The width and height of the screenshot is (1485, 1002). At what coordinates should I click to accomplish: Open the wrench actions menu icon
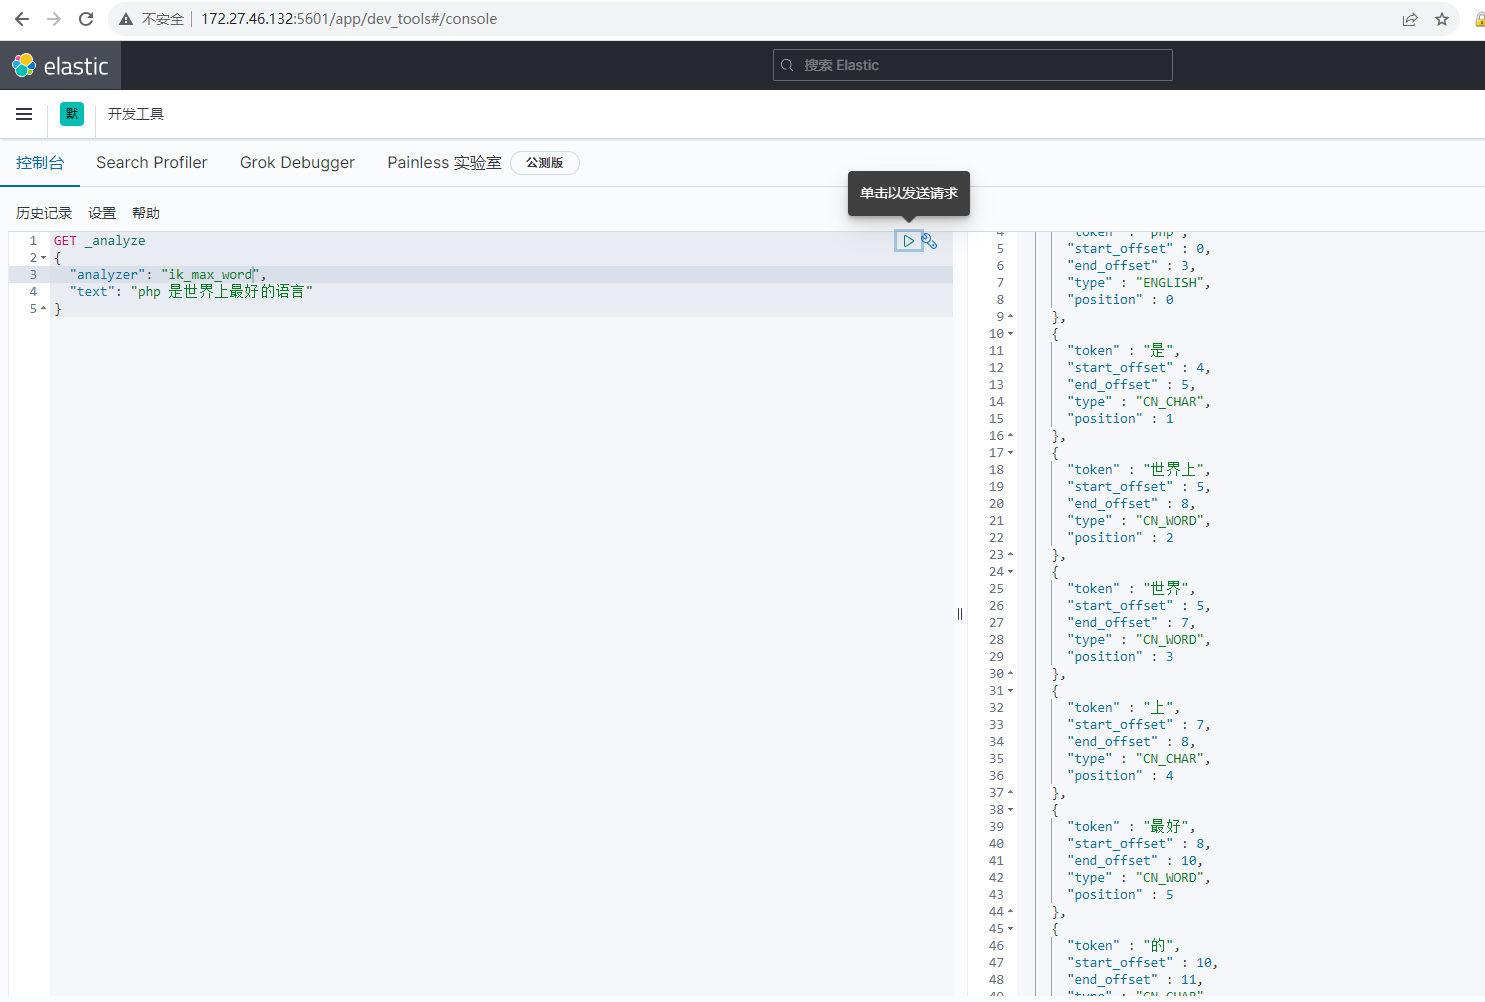[930, 241]
